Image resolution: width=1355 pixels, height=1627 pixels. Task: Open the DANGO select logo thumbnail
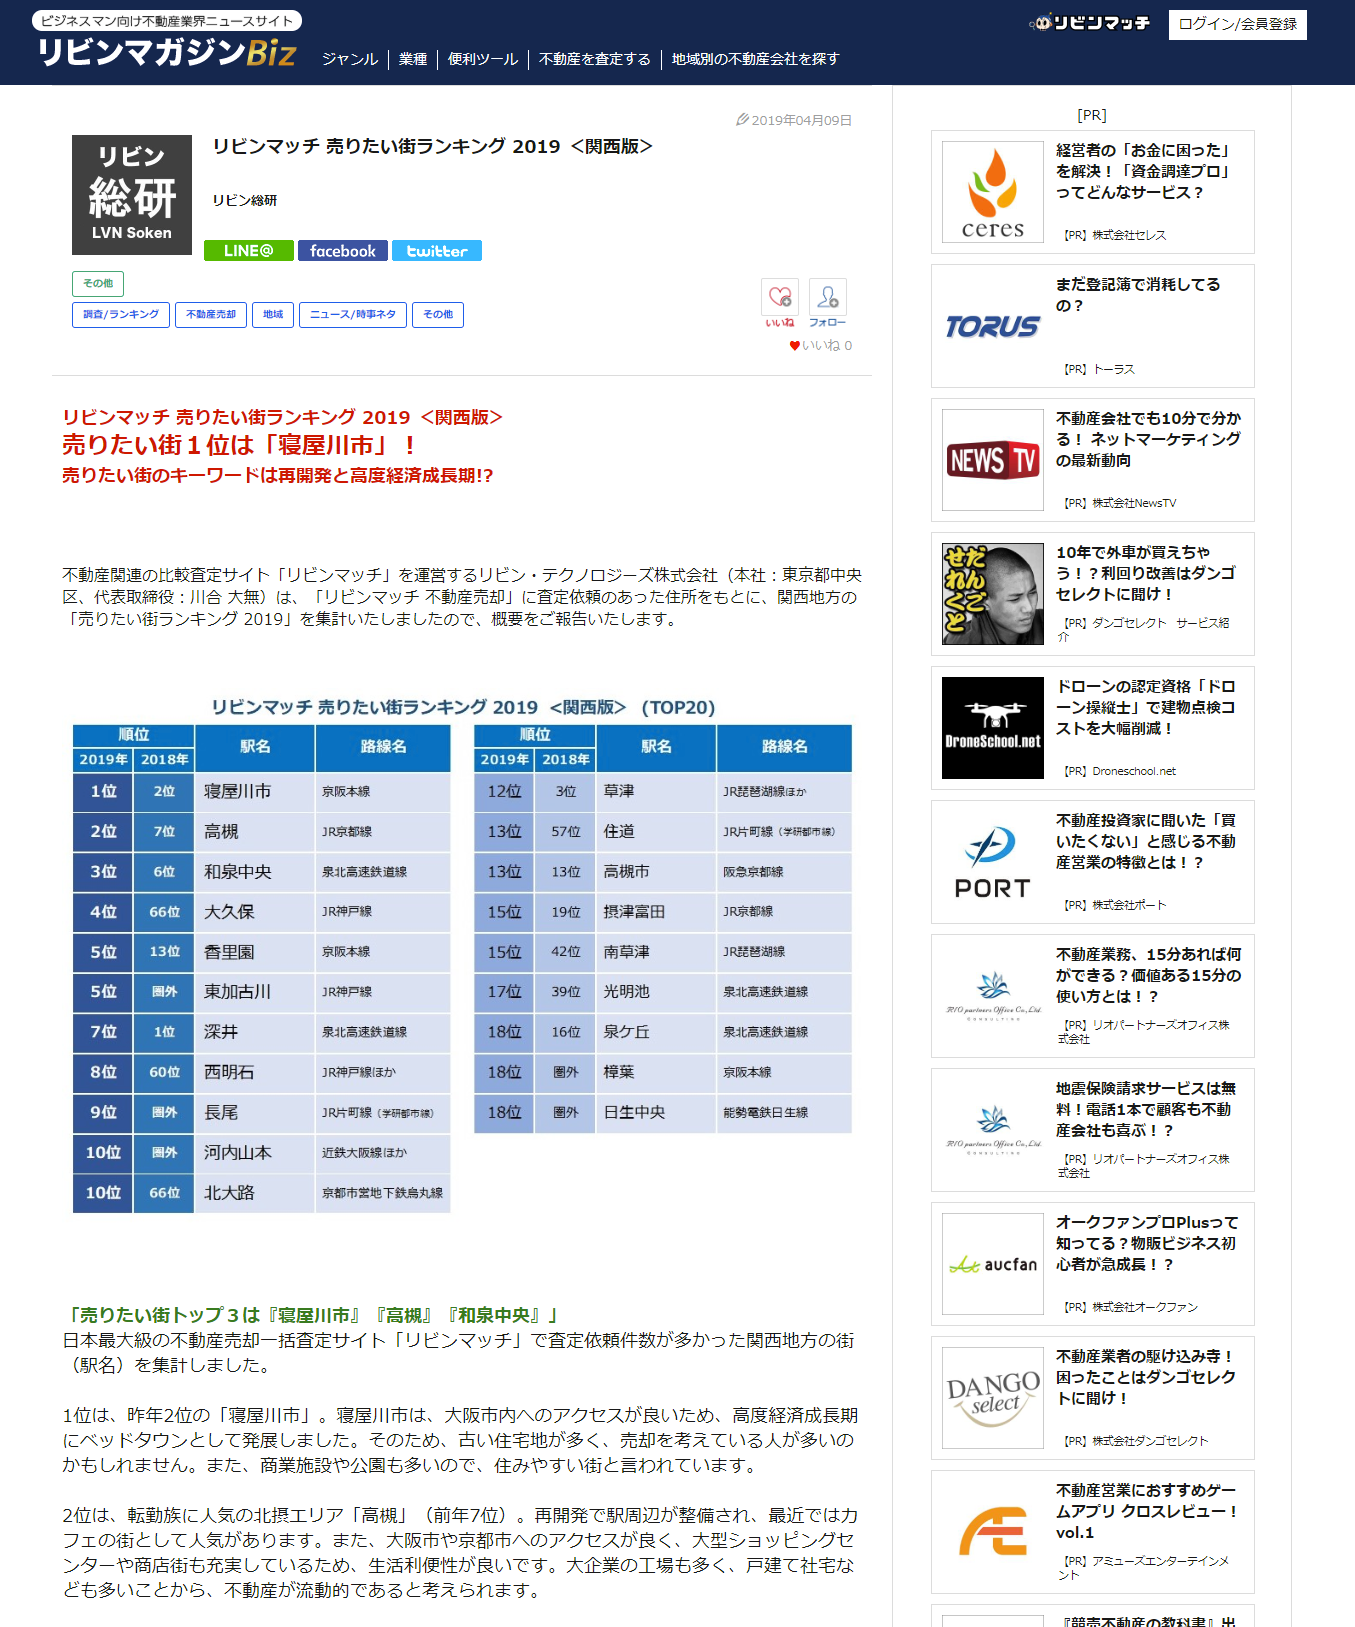click(993, 1398)
